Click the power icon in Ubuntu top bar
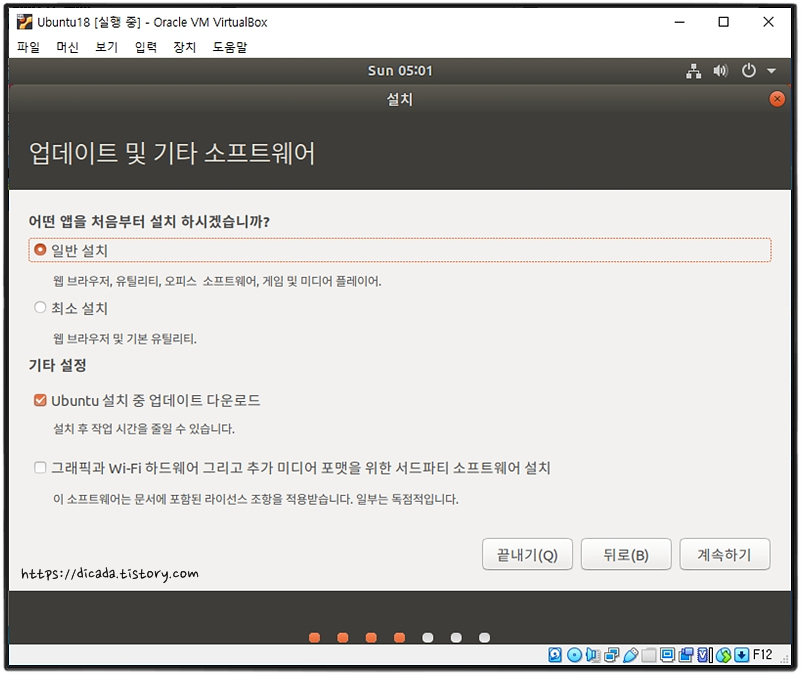Viewport: 802px width, 675px height. pos(749,71)
